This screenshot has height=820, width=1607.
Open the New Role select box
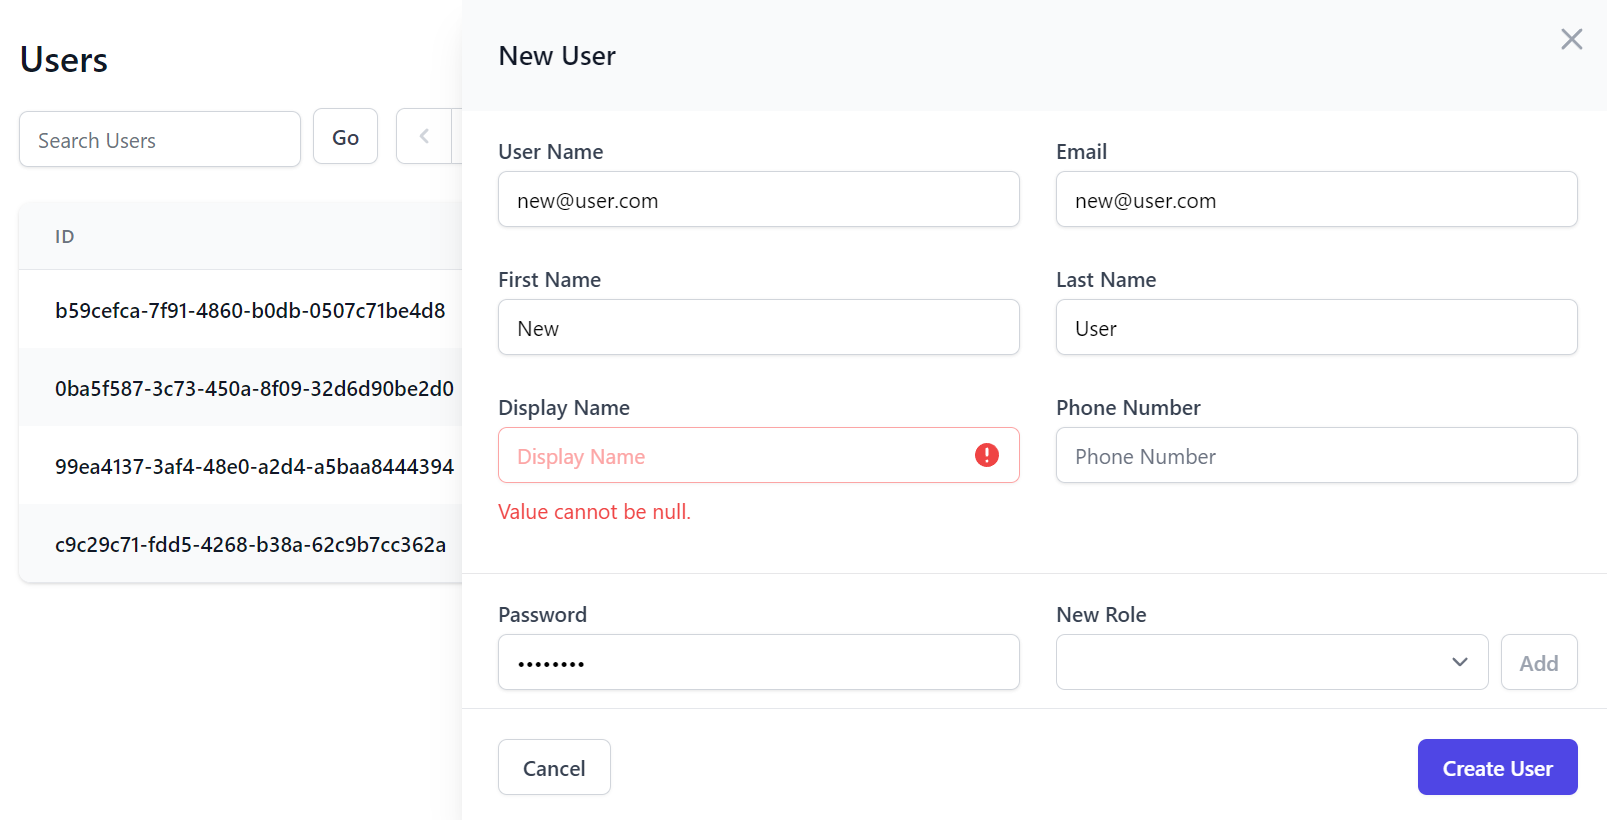tap(1271, 662)
